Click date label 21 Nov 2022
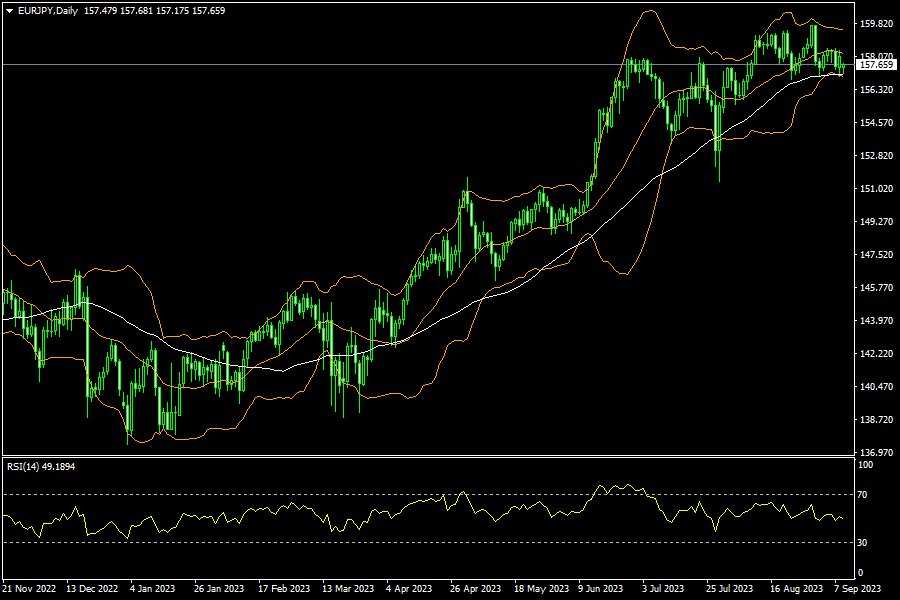Image resolution: width=900 pixels, height=600 pixels. pyautogui.click(x=29, y=589)
